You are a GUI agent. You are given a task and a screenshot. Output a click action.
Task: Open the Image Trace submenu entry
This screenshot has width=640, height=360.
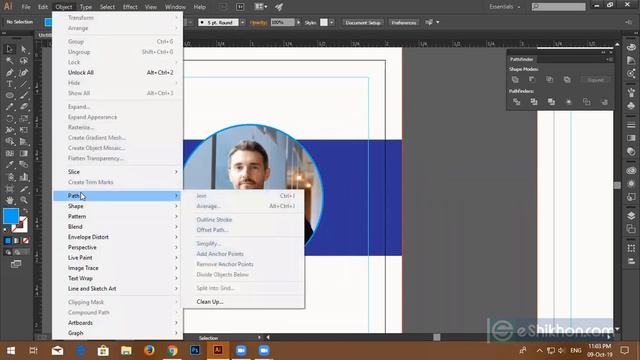coord(118,268)
